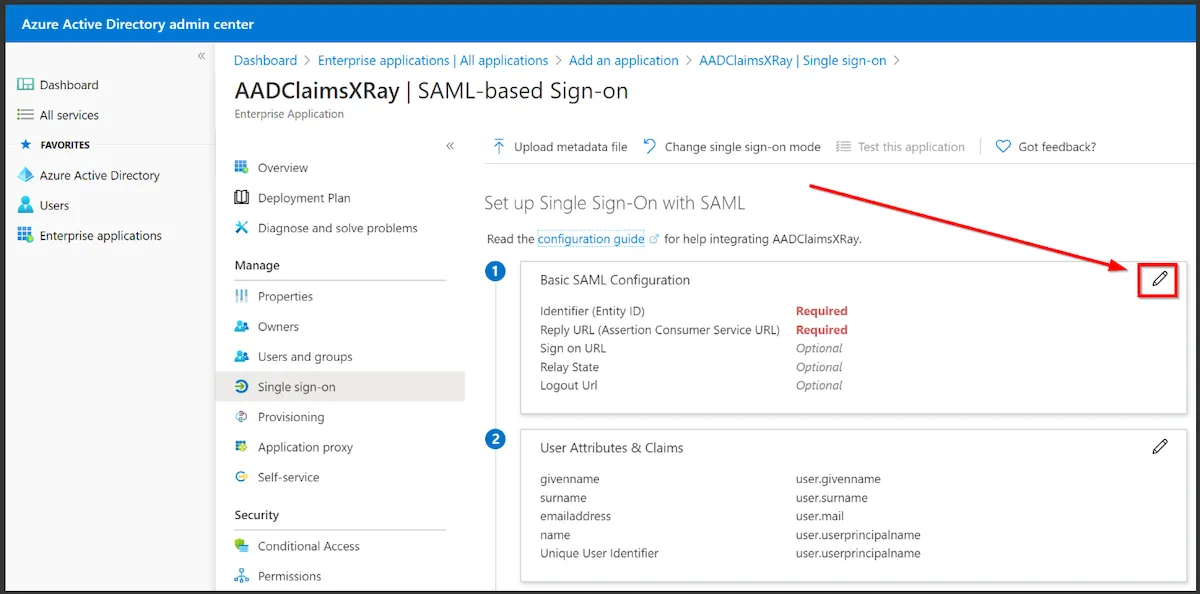Click the emailaddress claim name
The height and width of the screenshot is (594, 1200).
point(576,516)
